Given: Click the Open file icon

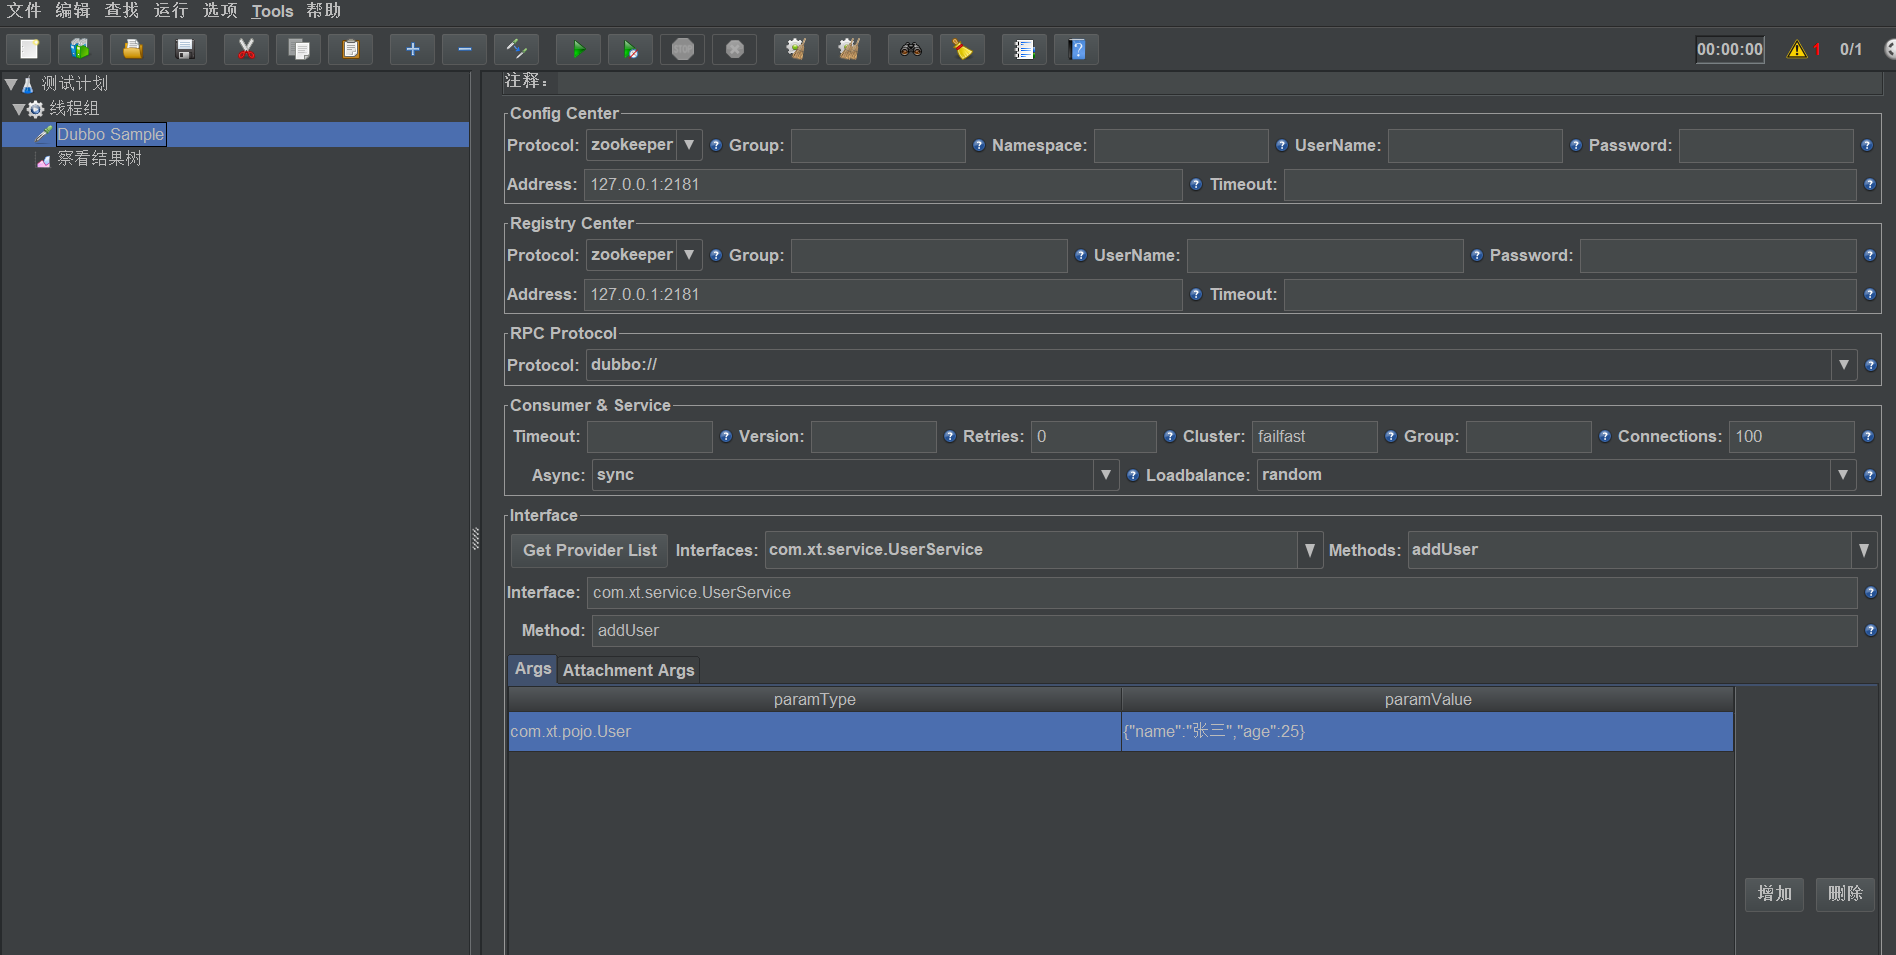Looking at the screenshot, I should pos(132,49).
